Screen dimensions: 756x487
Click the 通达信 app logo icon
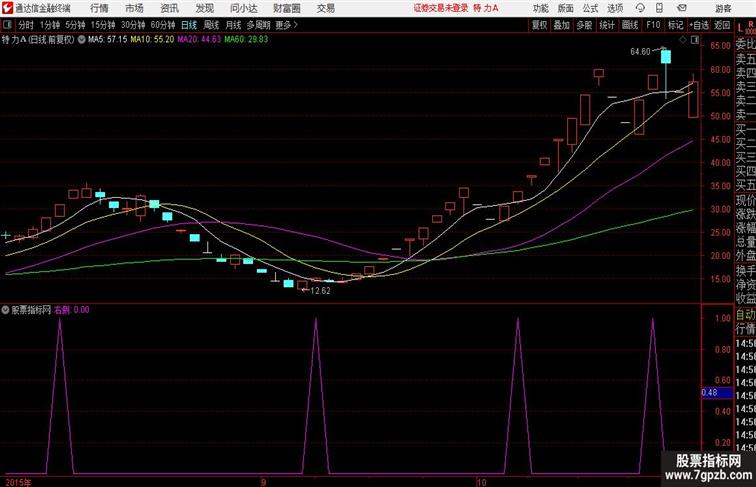click(7, 8)
